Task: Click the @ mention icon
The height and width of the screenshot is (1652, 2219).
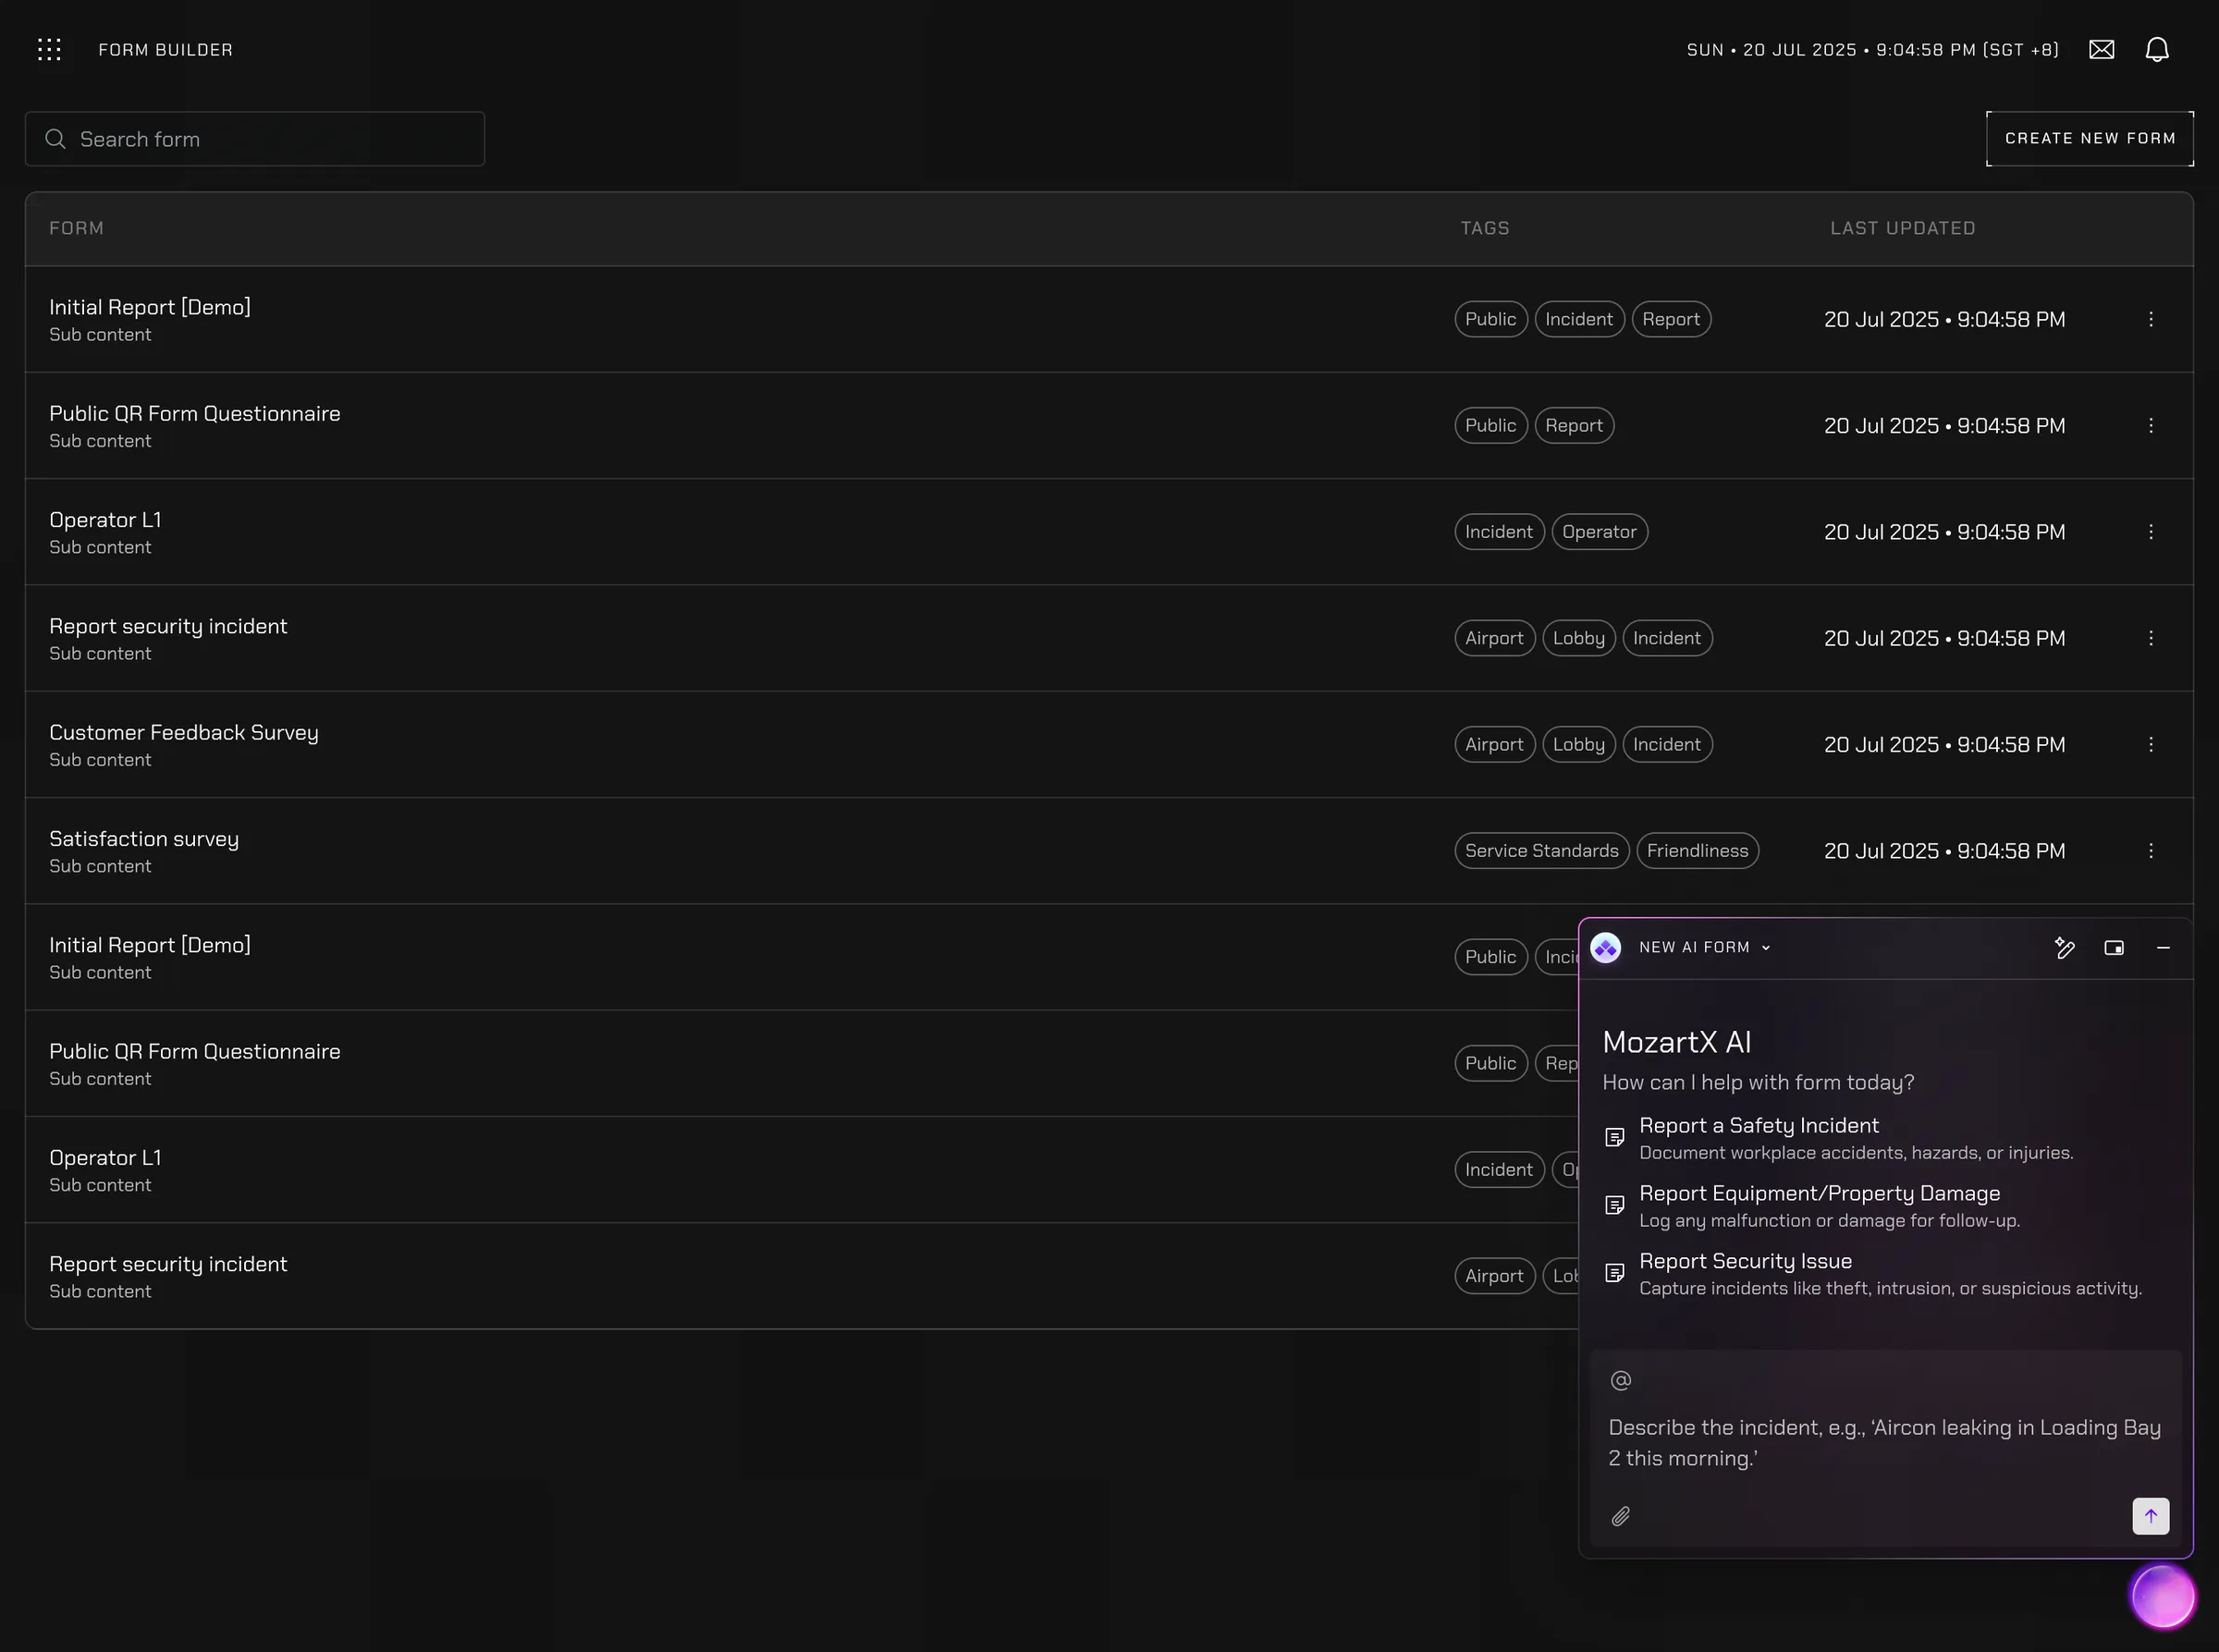Action: pyautogui.click(x=1621, y=1380)
